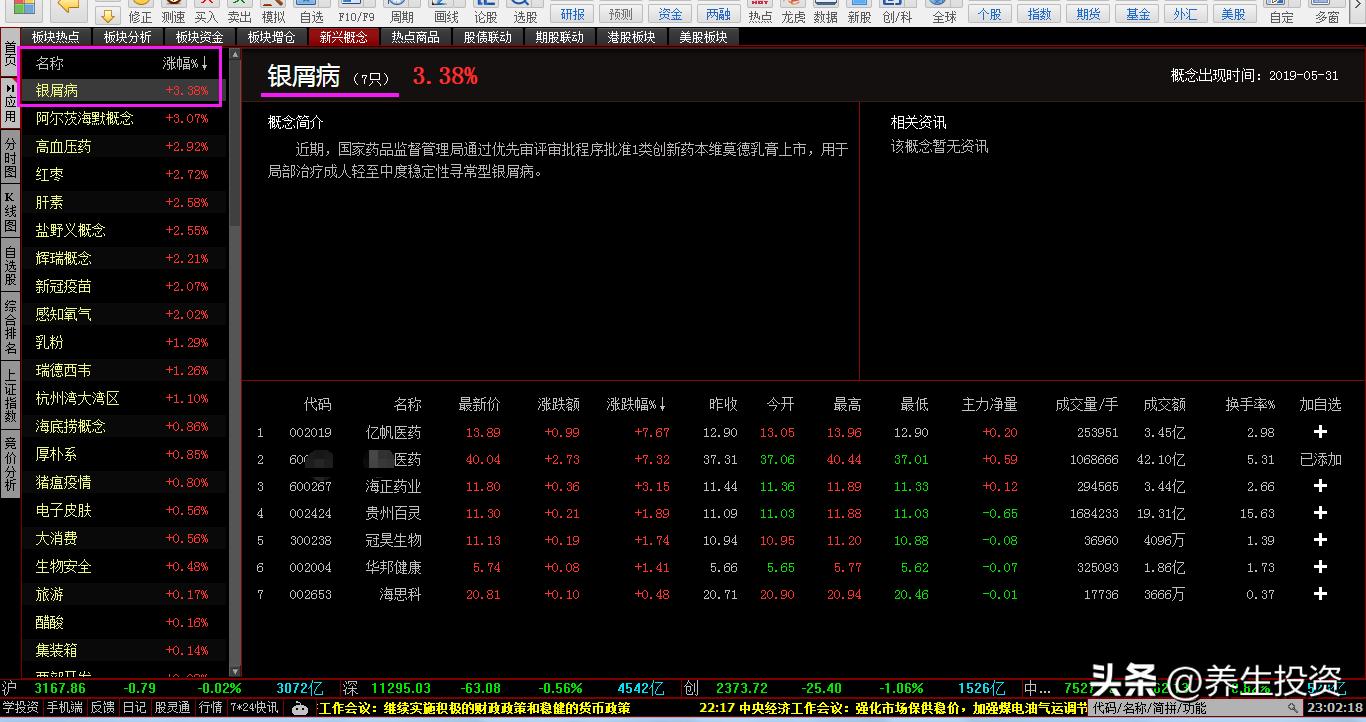The image size is (1366, 722).
Task: Select 阿尔茨海默概念 in concept list
Action: click(124, 118)
